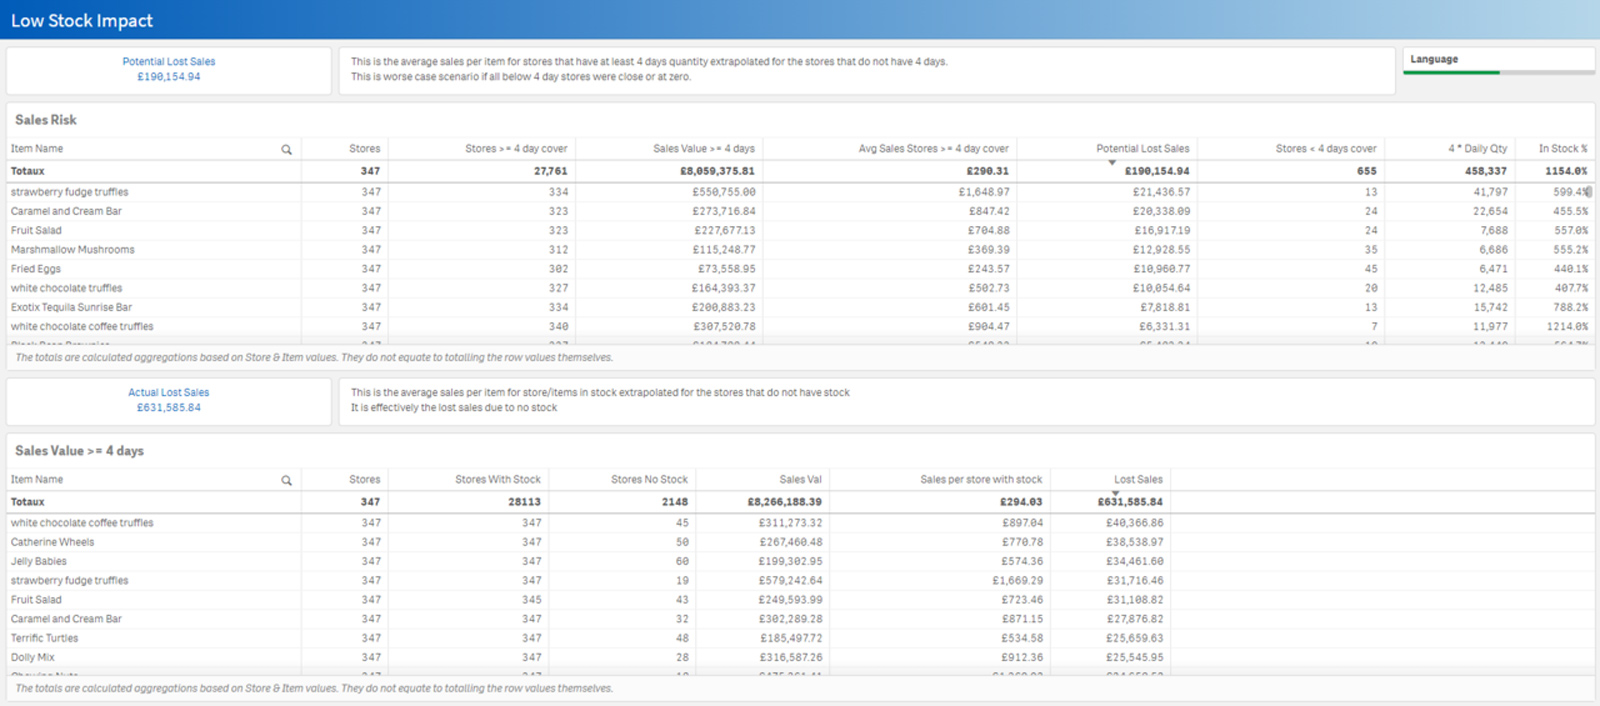Sort by Avg Sales Stores >= 4 day cover
The width and height of the screenshot is (1600, 706).
point(933,149)
